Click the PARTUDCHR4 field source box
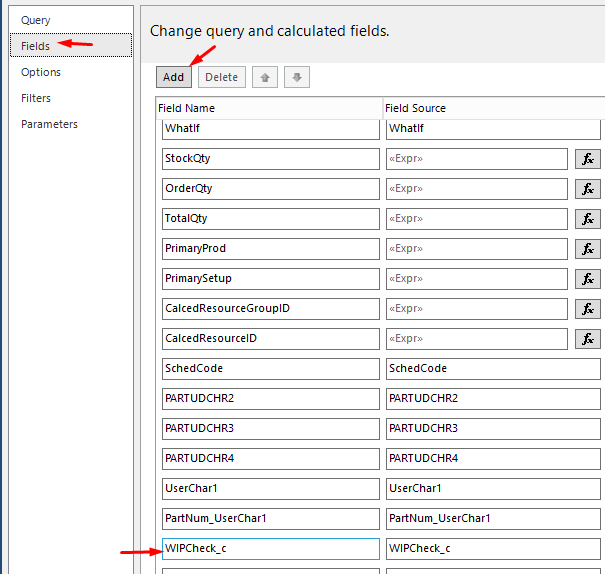605x574 pixels. point(493,459)
